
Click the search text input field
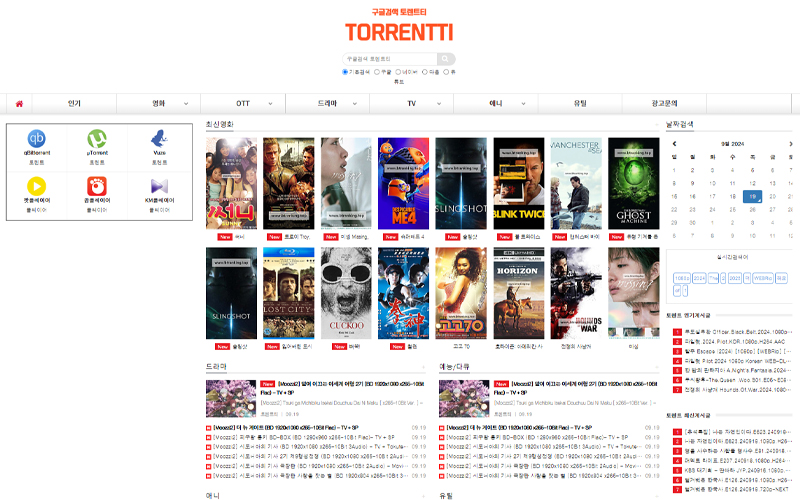click(390, 59)
